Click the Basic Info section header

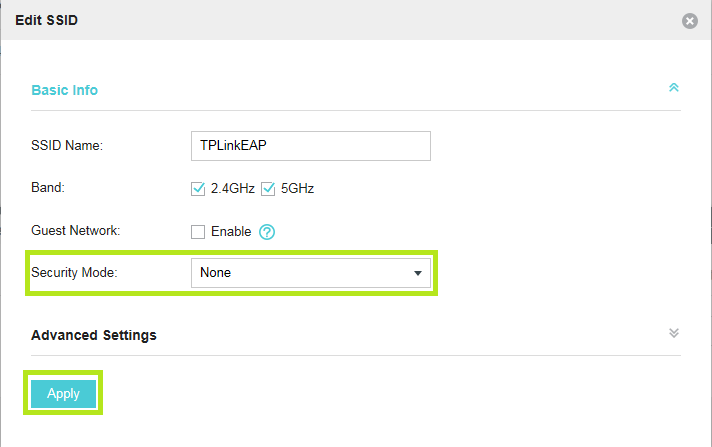[x=65, y=90]
